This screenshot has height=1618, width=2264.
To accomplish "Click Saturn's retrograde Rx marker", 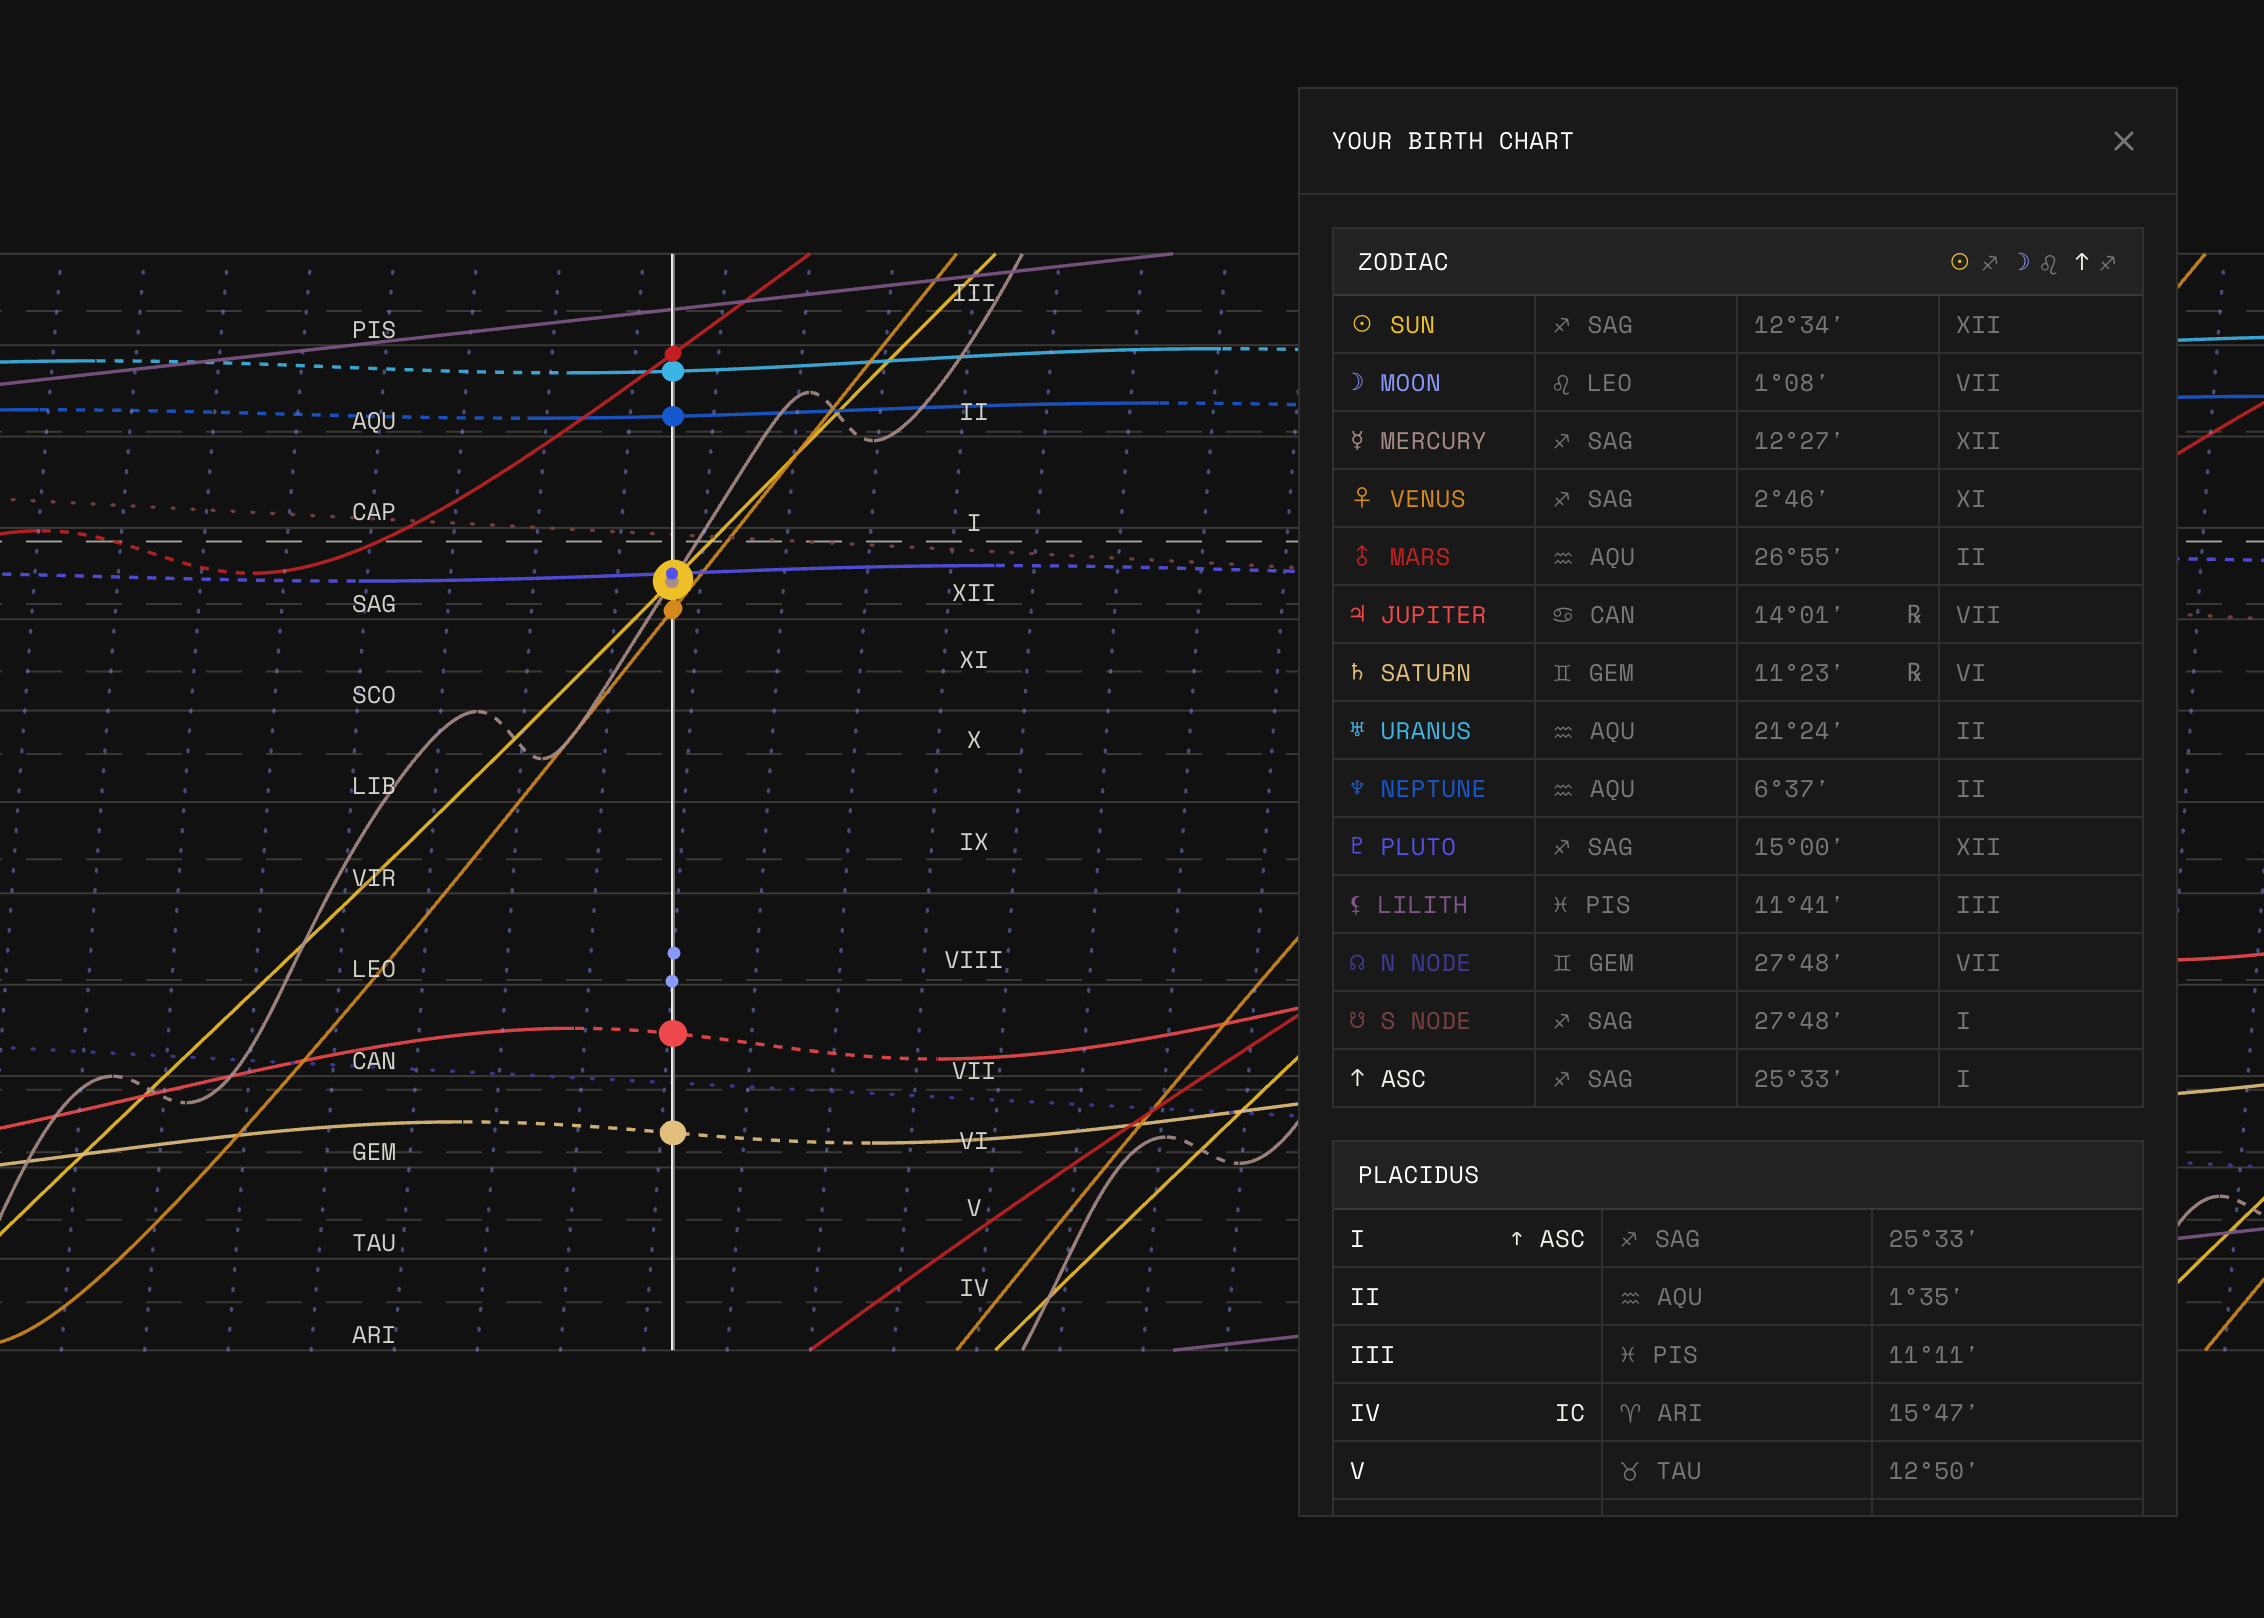I will pyautogui.click(x=1913, y=673).
